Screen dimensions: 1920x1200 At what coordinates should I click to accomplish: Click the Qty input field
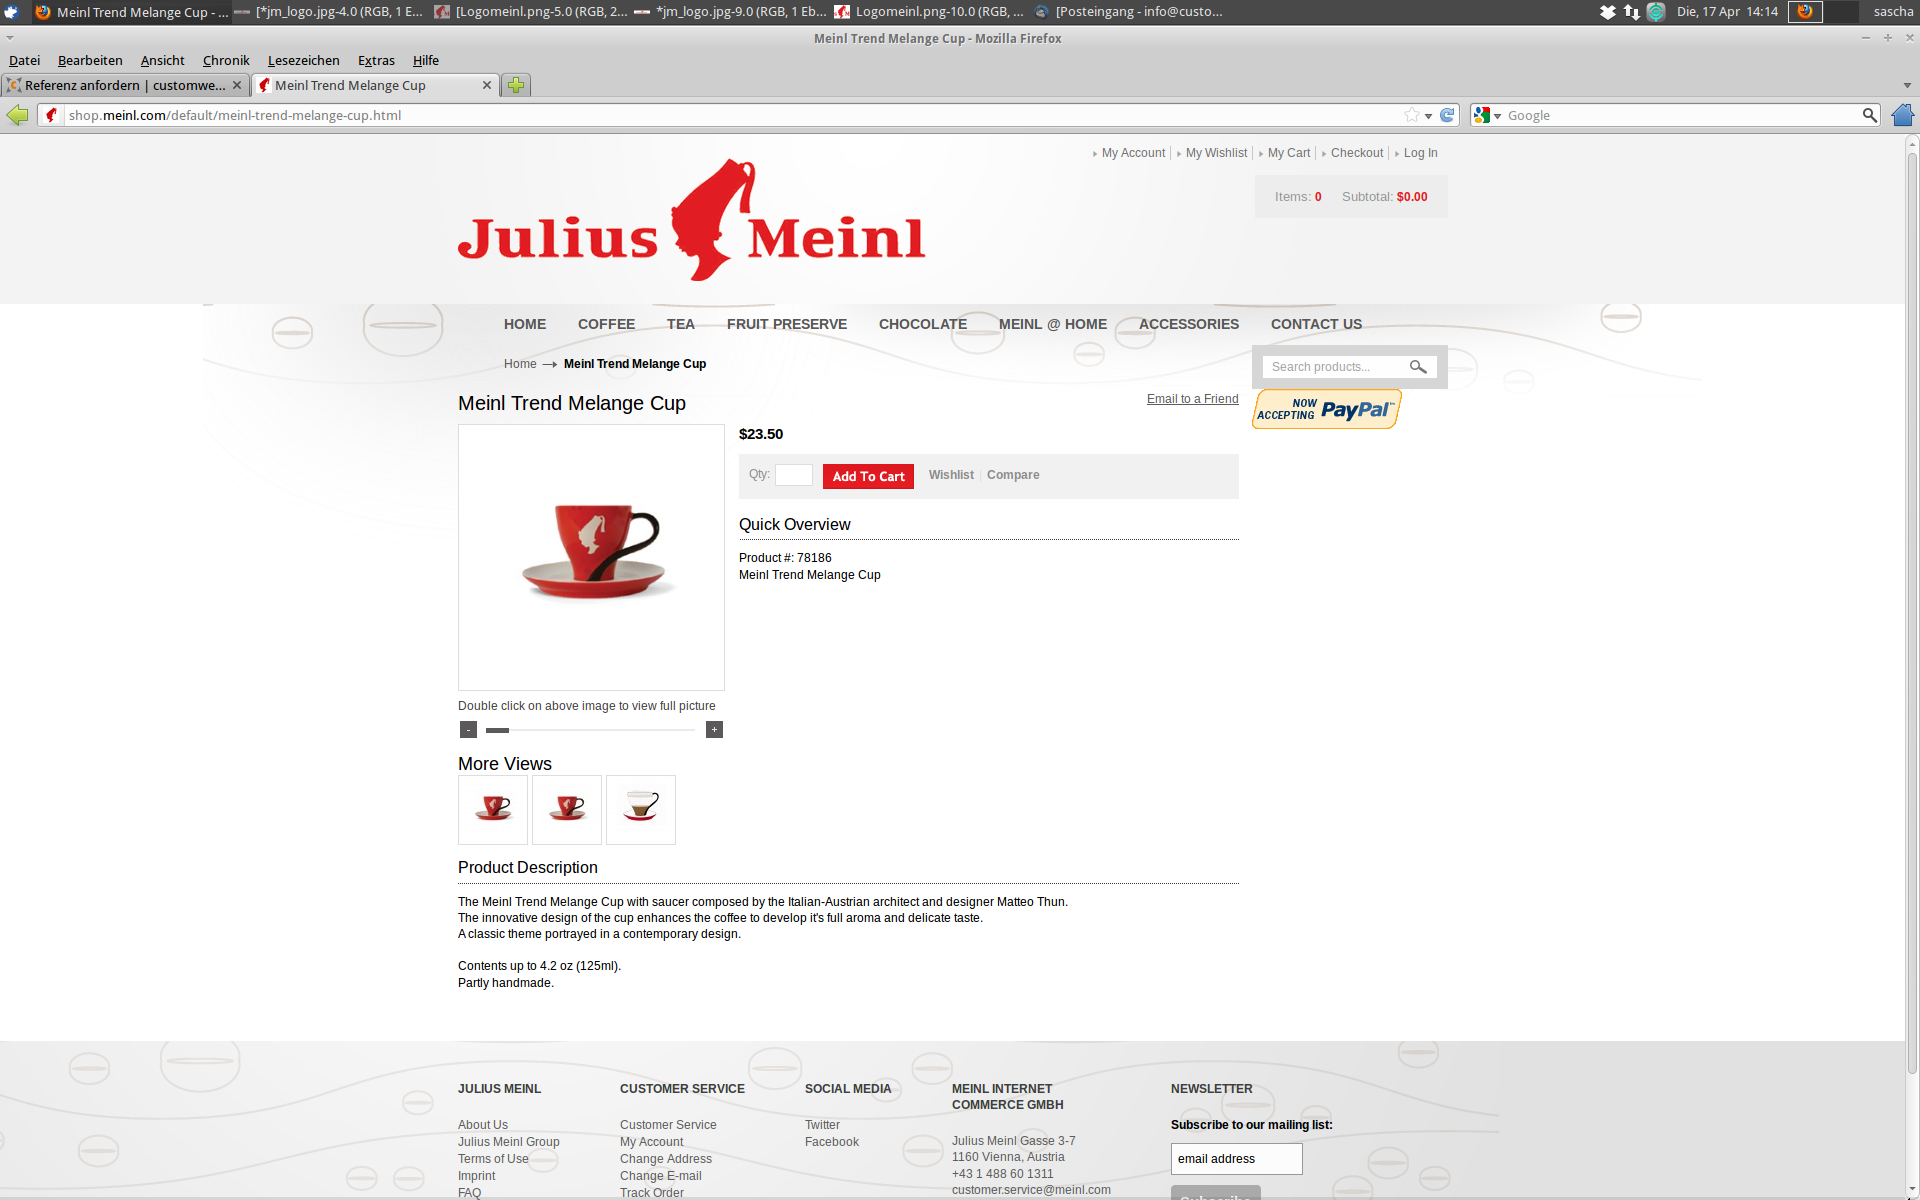tap(794, 475)
